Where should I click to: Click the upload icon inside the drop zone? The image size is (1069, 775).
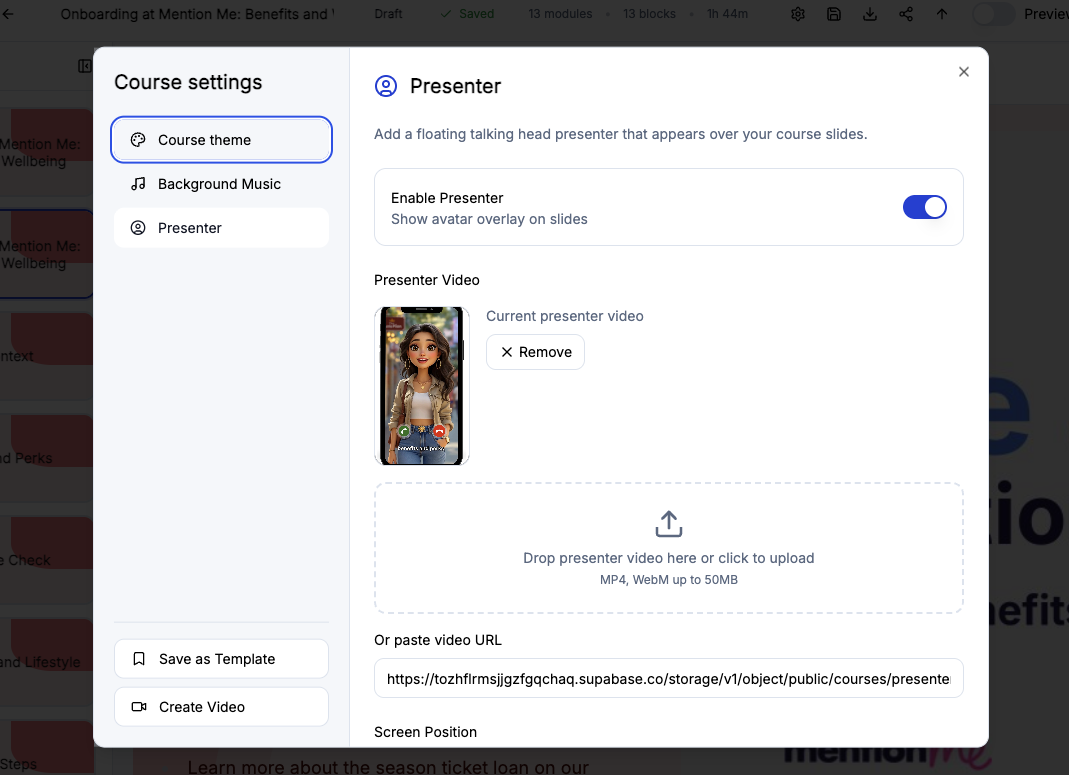coord(668,523)
